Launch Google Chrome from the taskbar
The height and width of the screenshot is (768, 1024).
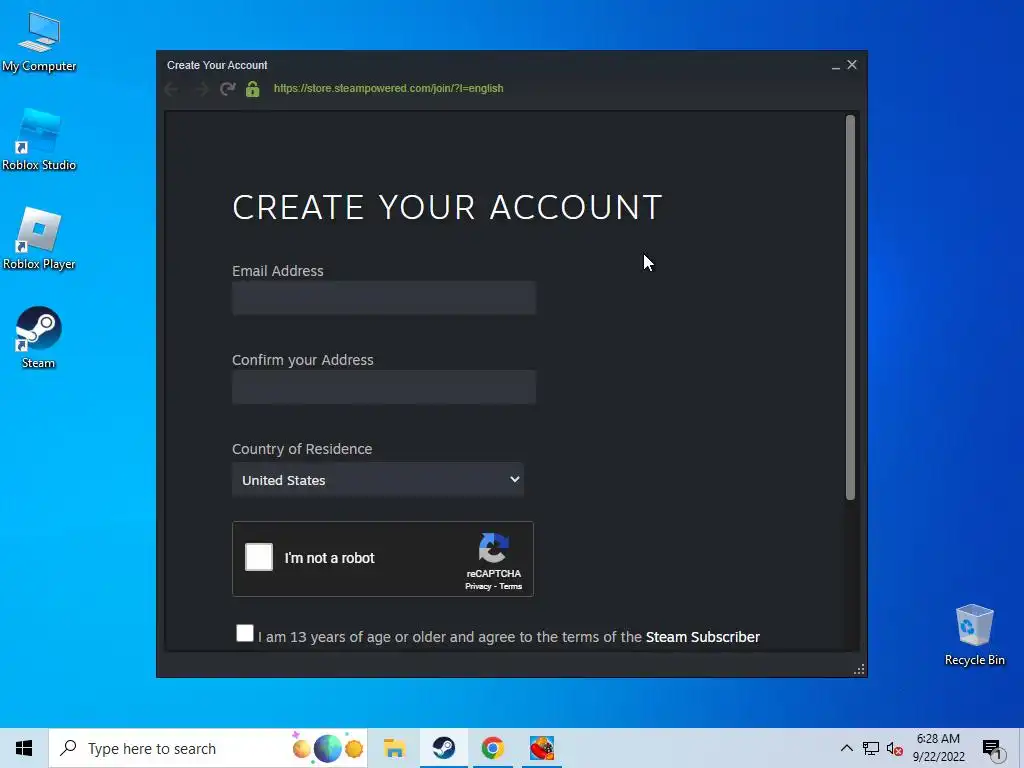pyautogui.click(x=492, y=748)
